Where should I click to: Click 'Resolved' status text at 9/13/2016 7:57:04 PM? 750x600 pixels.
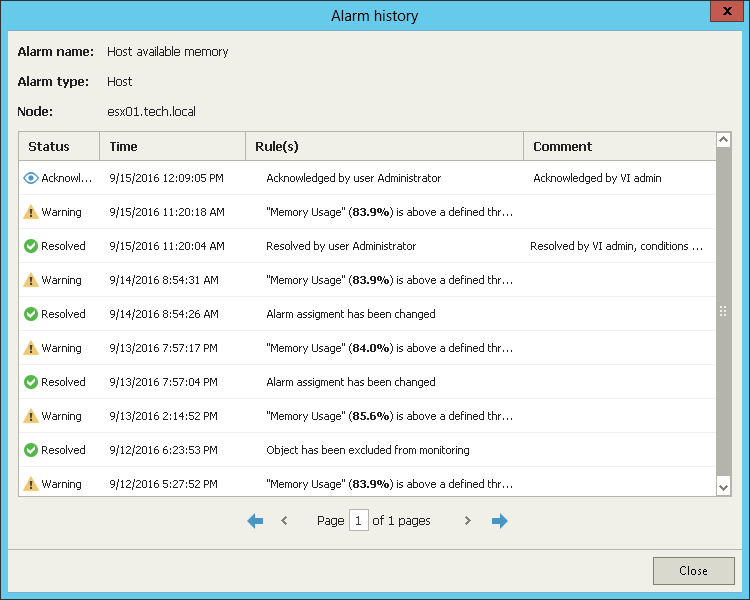coord(63,382)
